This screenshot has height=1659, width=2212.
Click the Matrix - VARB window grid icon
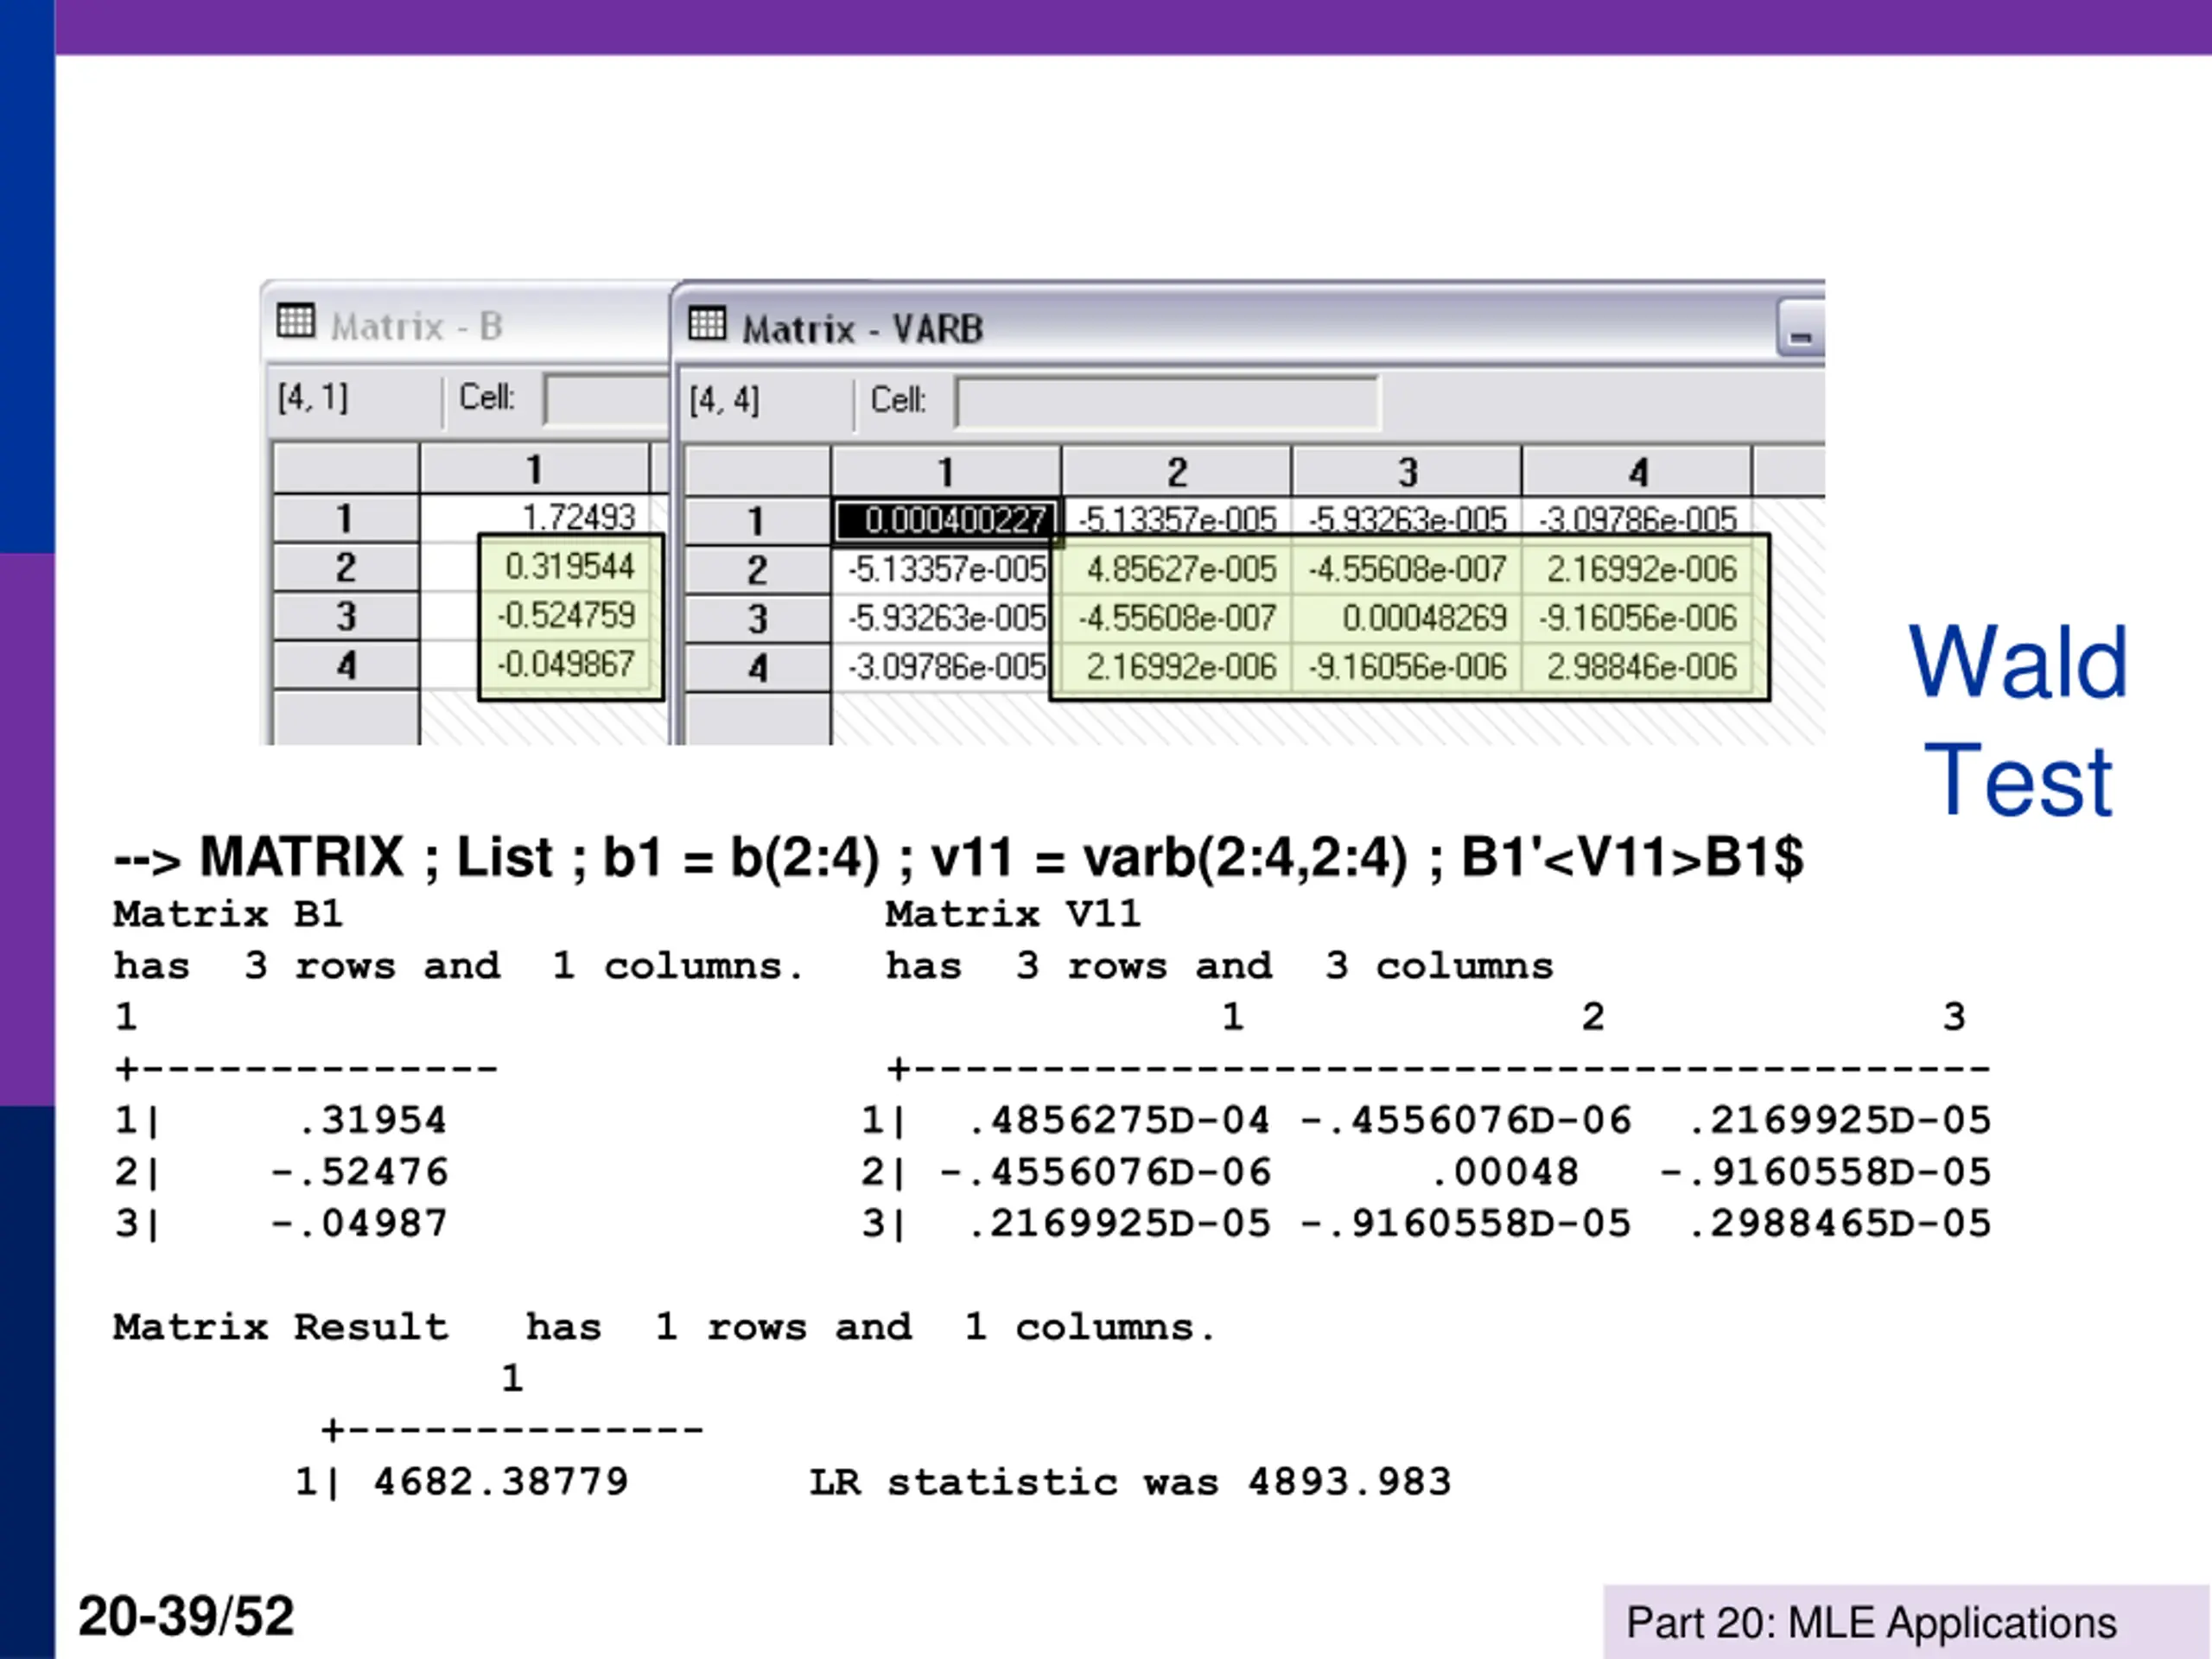[x=707, y=323]
